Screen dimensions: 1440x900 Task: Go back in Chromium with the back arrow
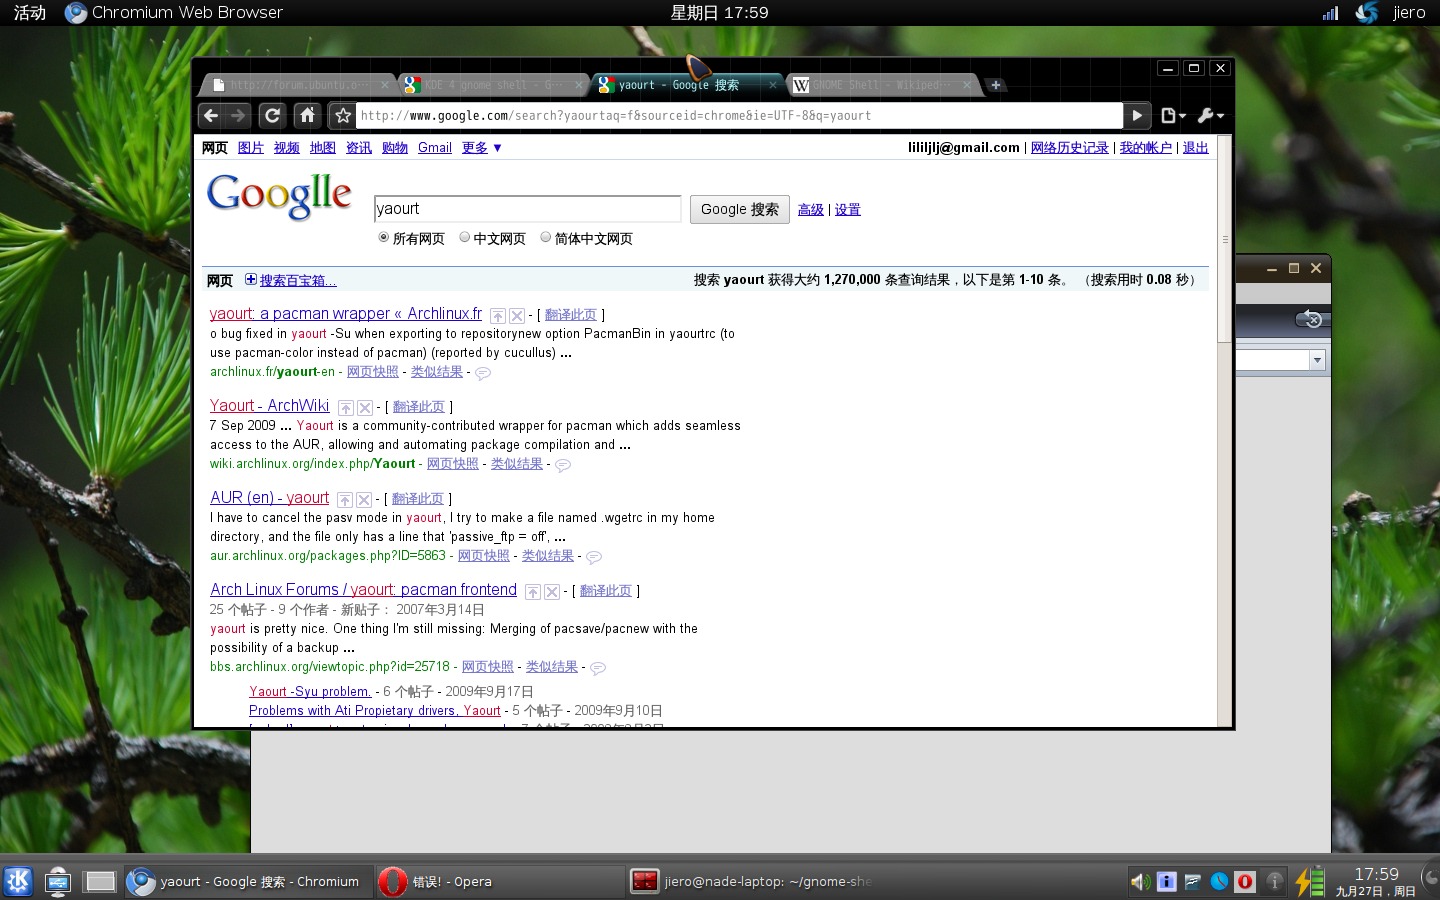click(210, 115)
